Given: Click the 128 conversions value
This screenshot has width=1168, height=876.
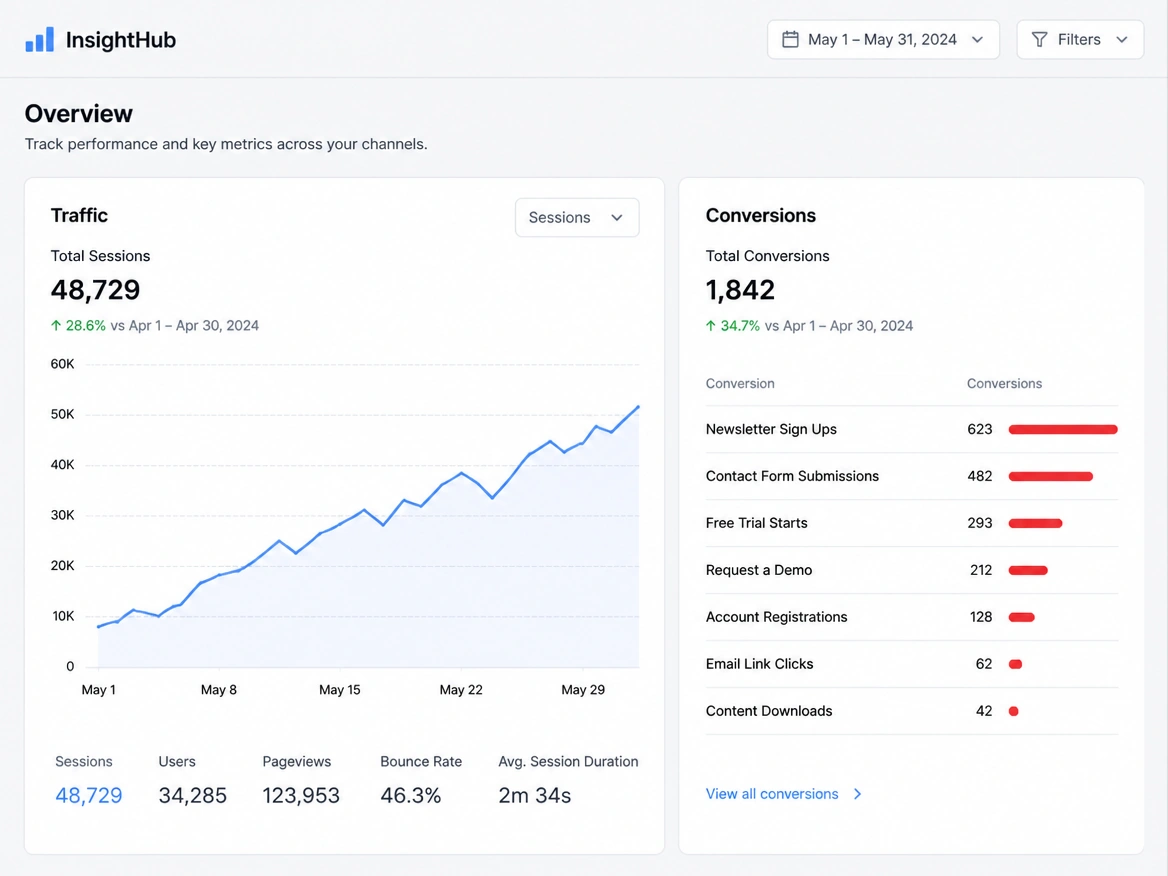Looking at the screenshot, I should (x=981, y=617).
